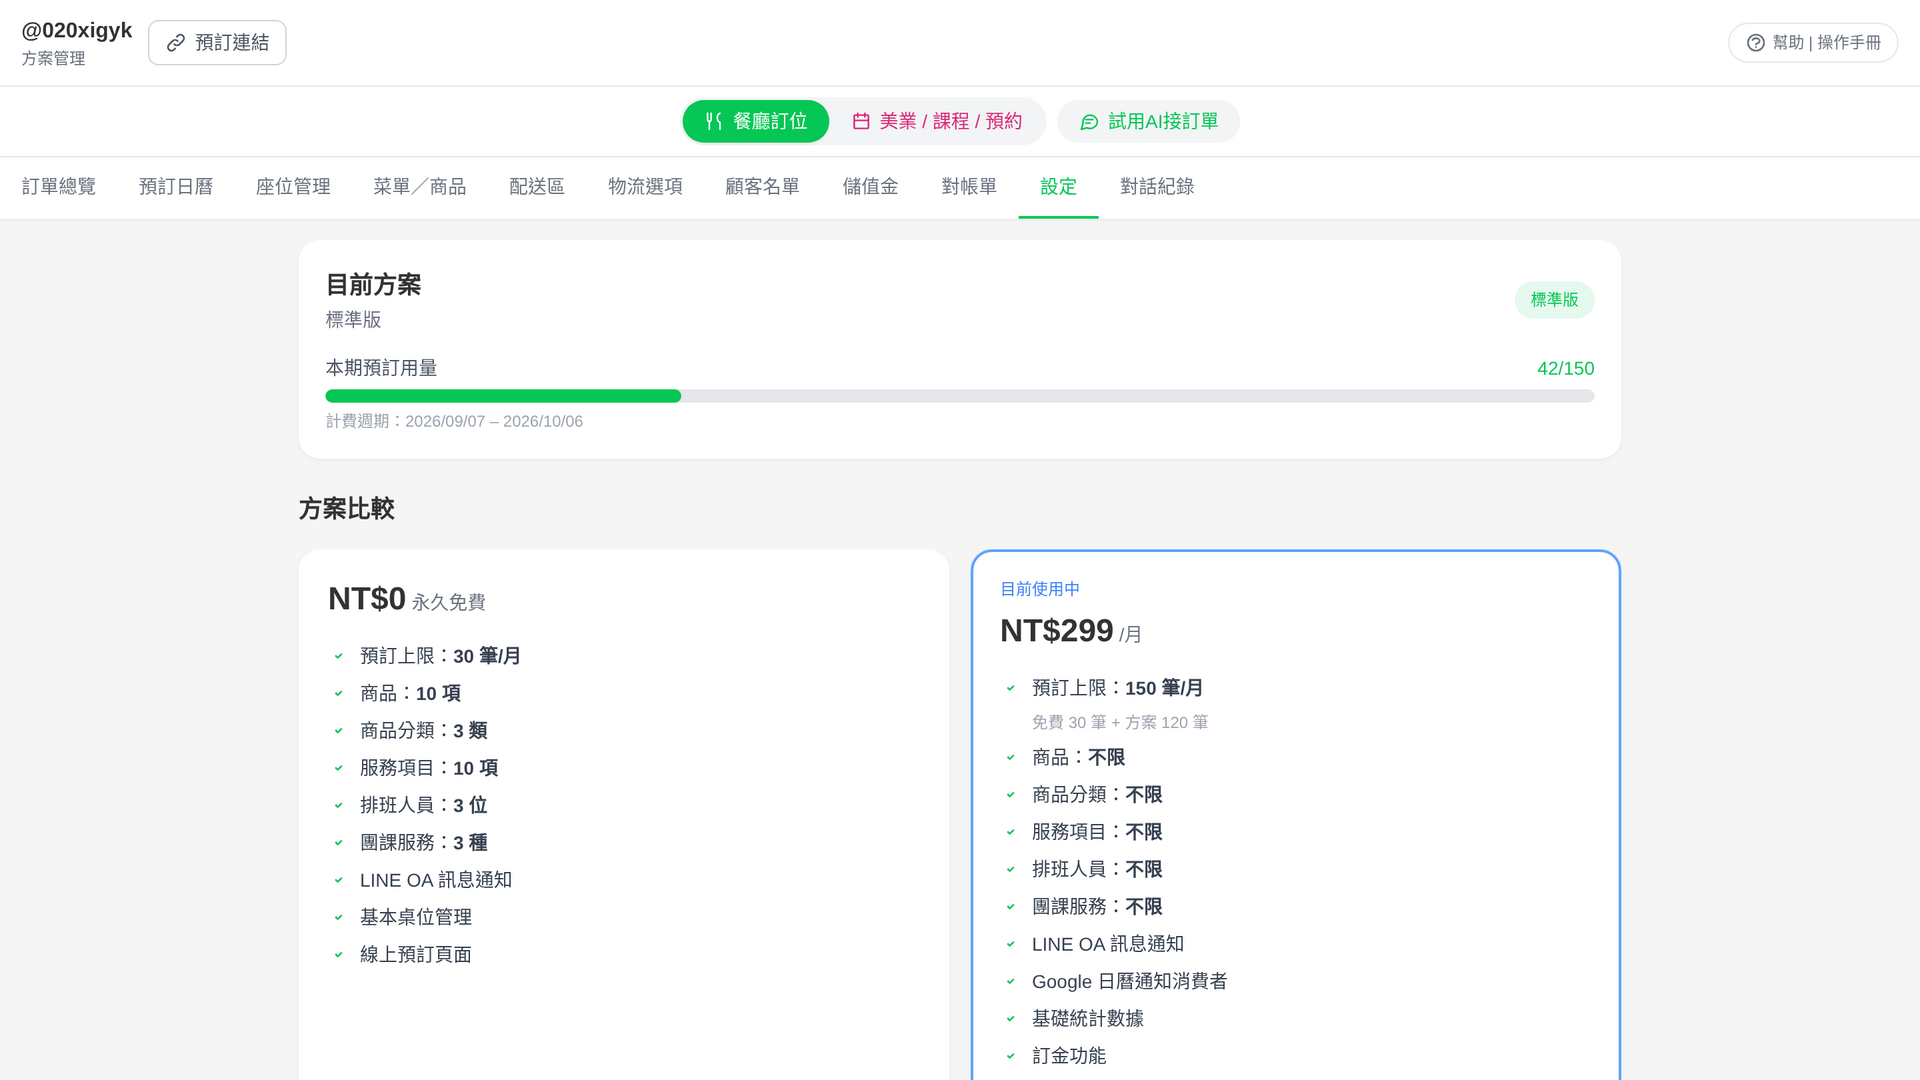Switch to 餐廳訂位 mode
The height and width of the screenshot is (1080, 1920).
(756, 121)
